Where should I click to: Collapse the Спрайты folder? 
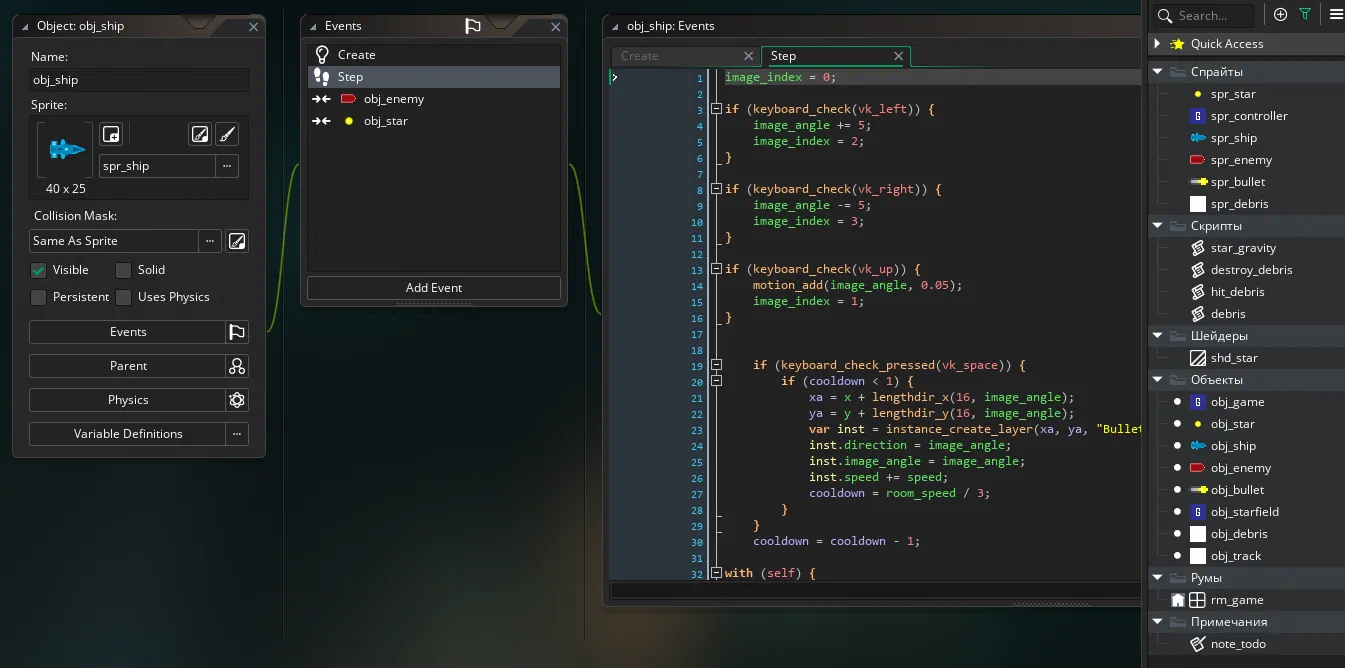(x=1157, y=72)
